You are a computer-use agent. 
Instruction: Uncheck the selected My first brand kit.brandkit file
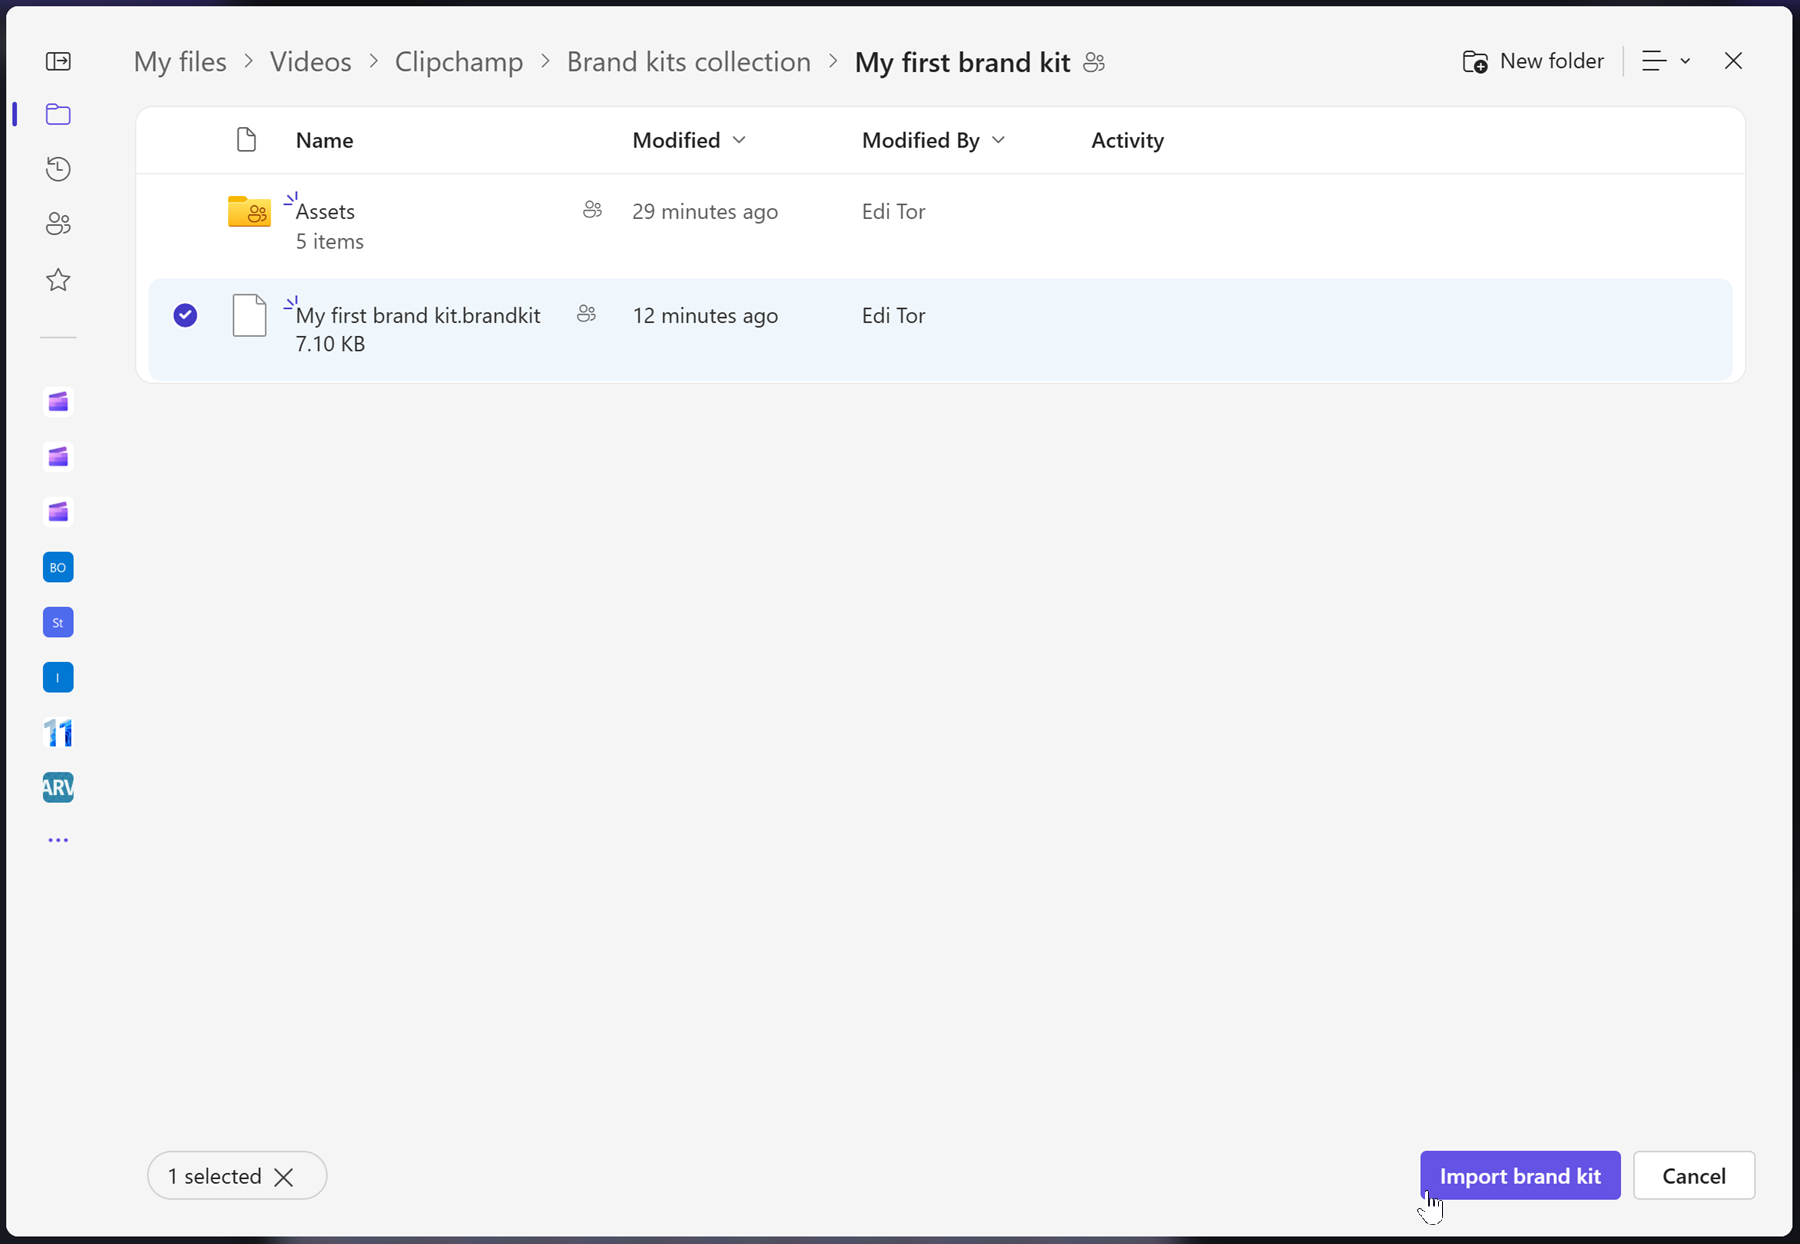pos(185,315)
